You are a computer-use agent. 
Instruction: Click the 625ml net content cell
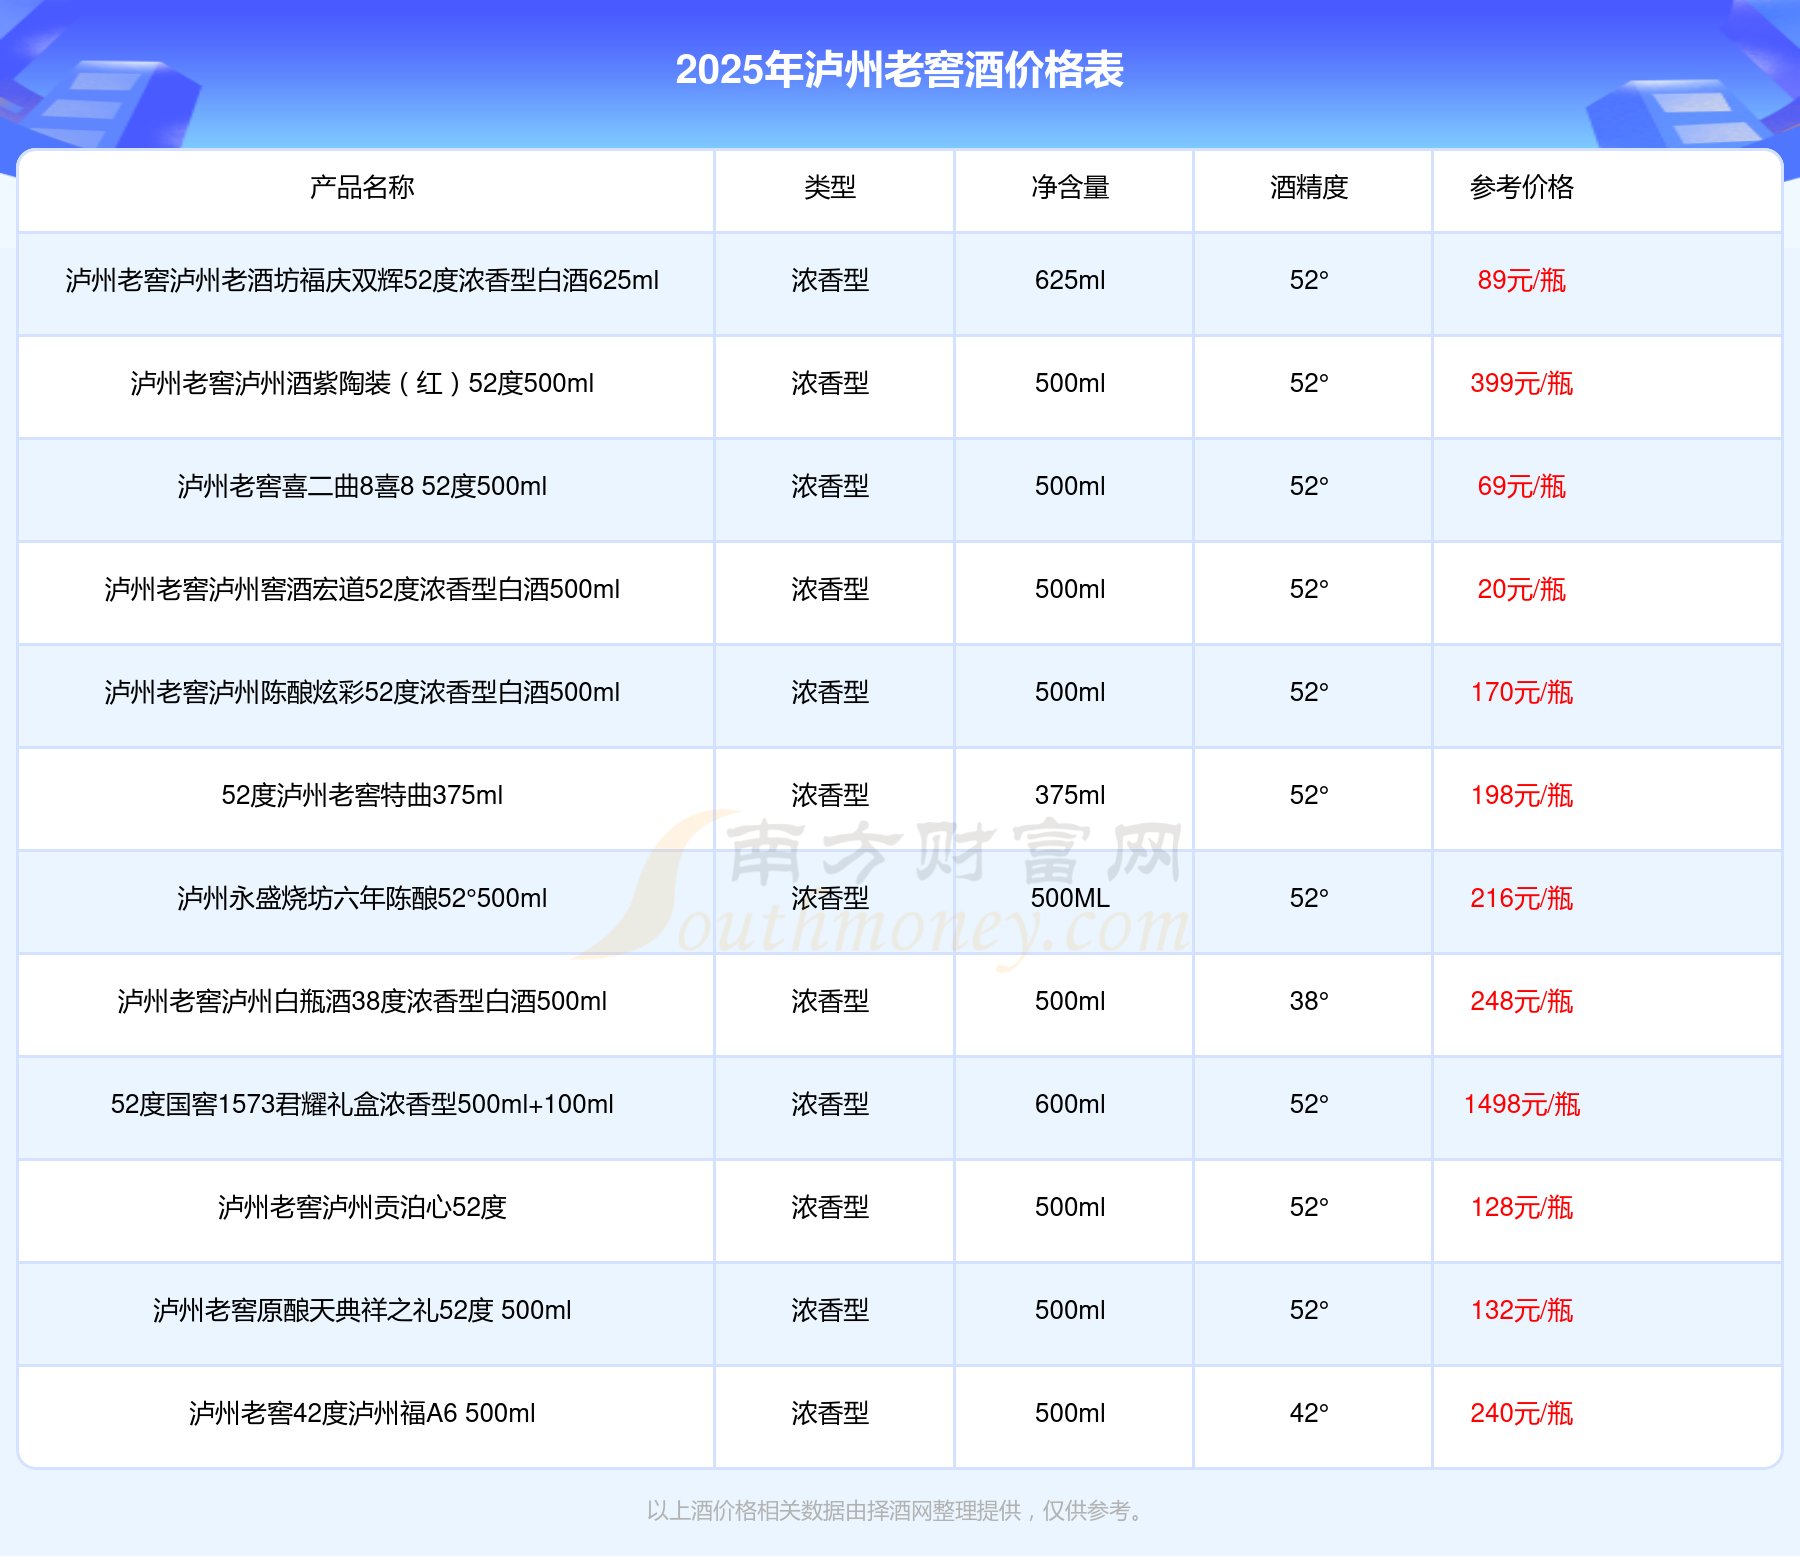pos(1070,280)
